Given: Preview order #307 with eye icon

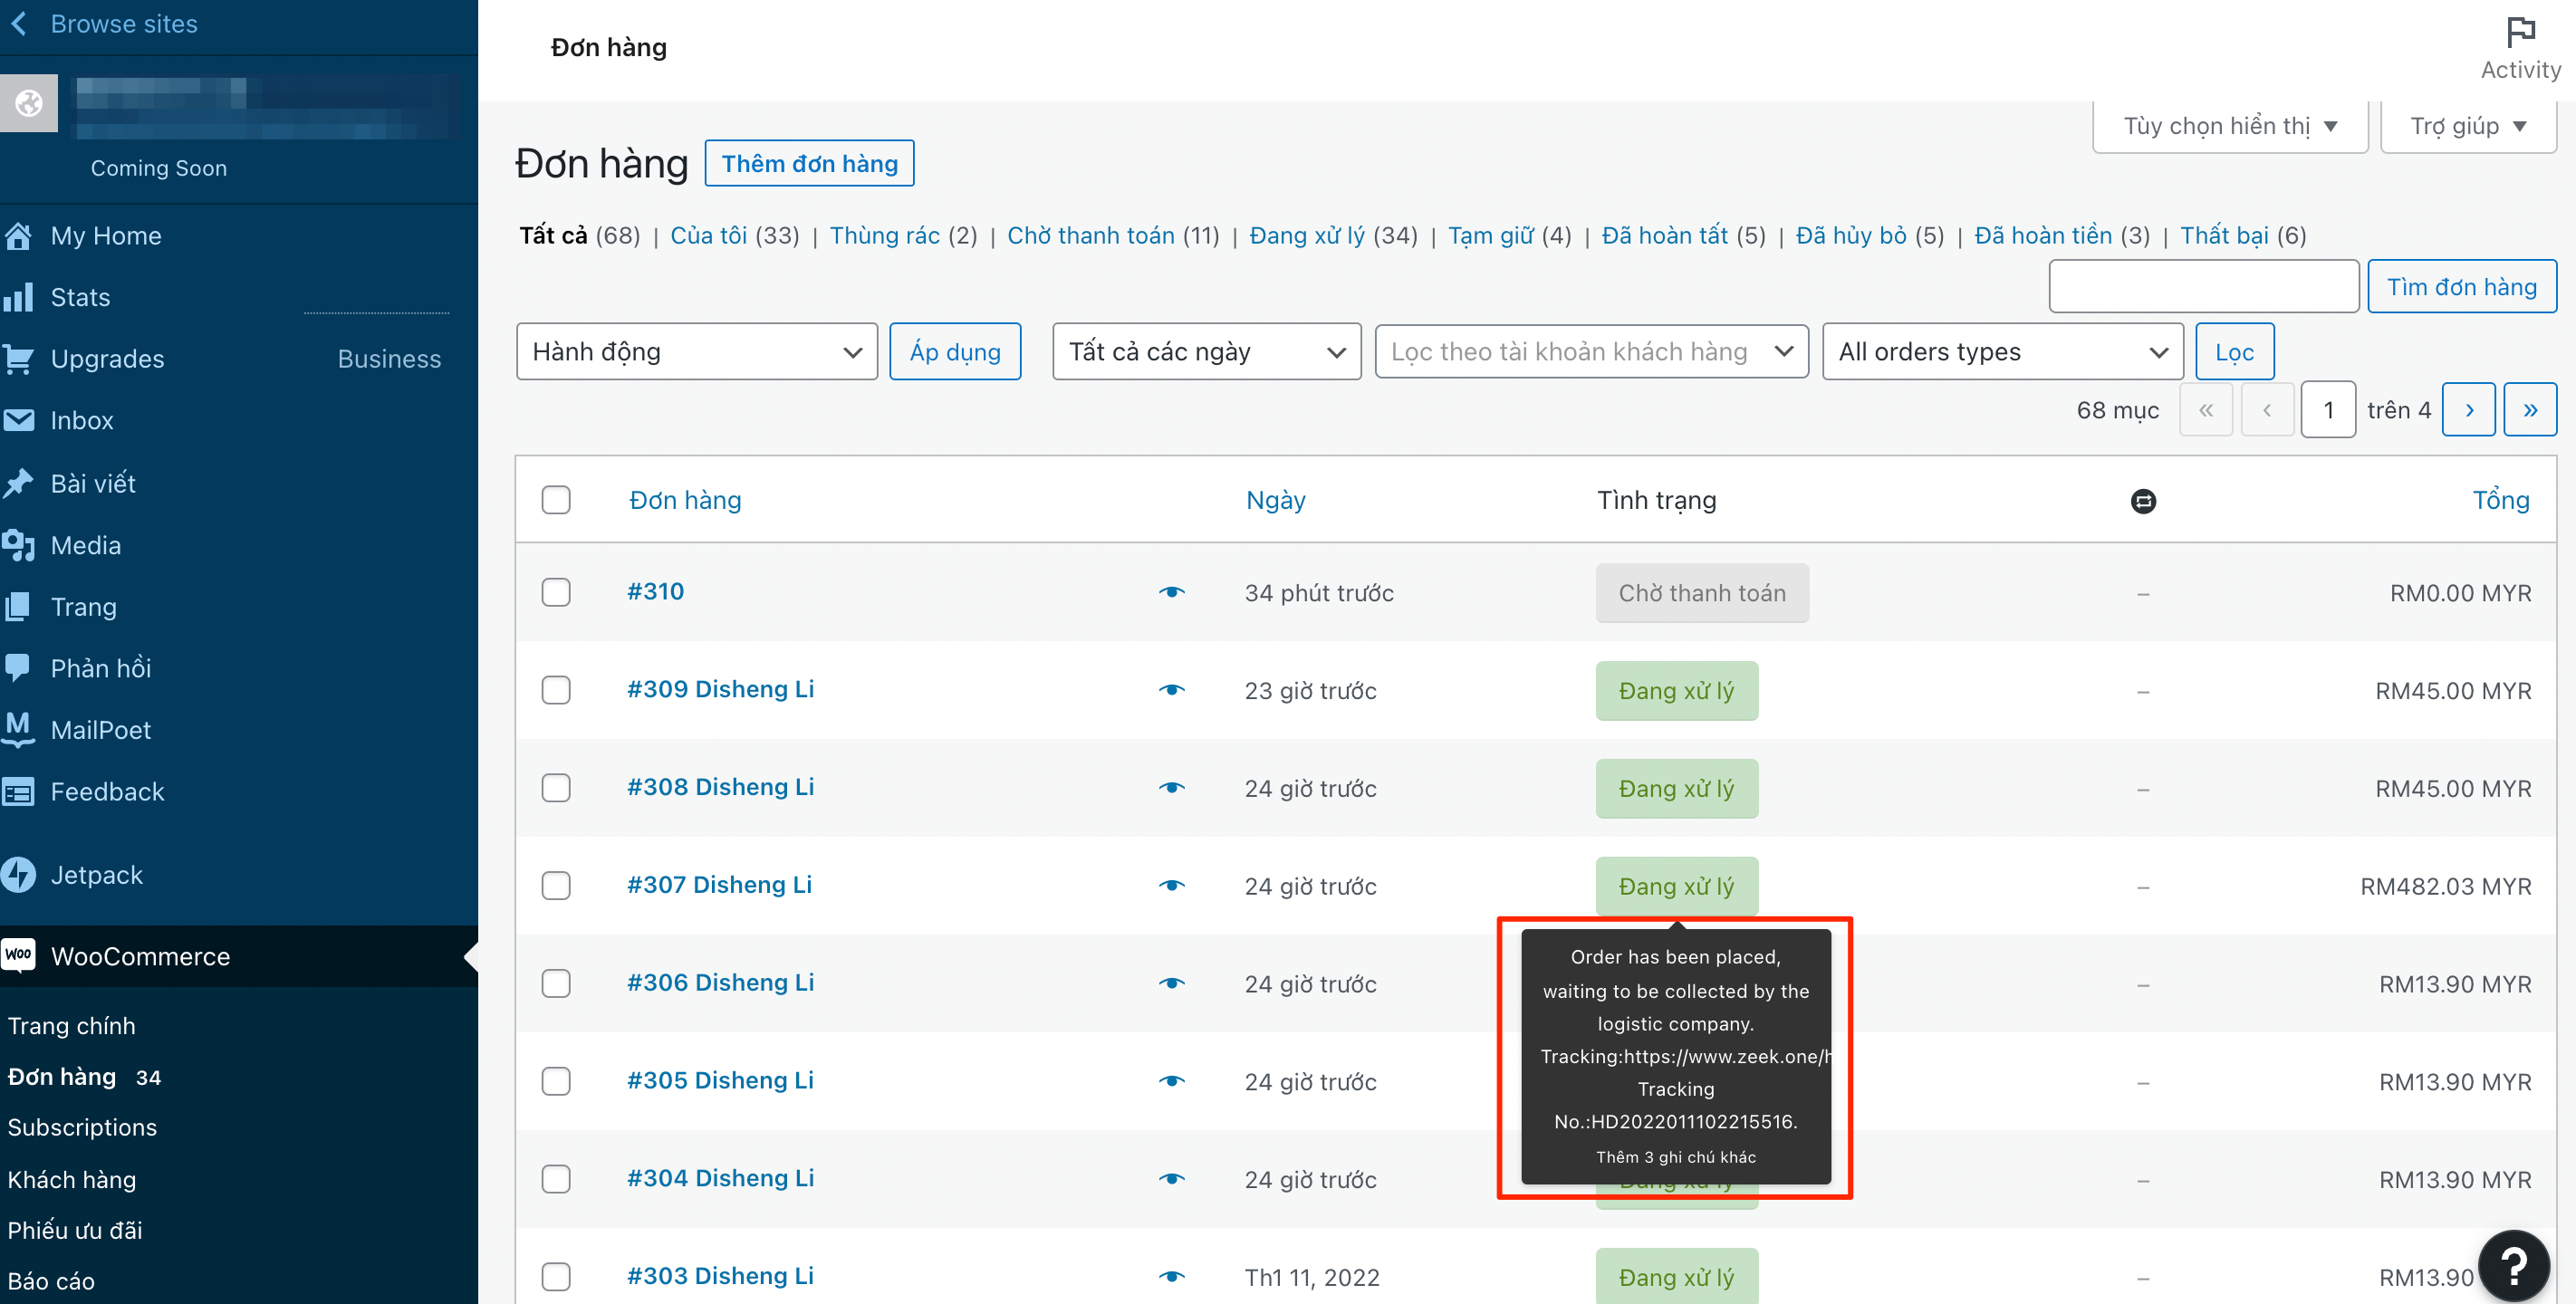Looking at the screenshot, I should tap(1172, 886).
